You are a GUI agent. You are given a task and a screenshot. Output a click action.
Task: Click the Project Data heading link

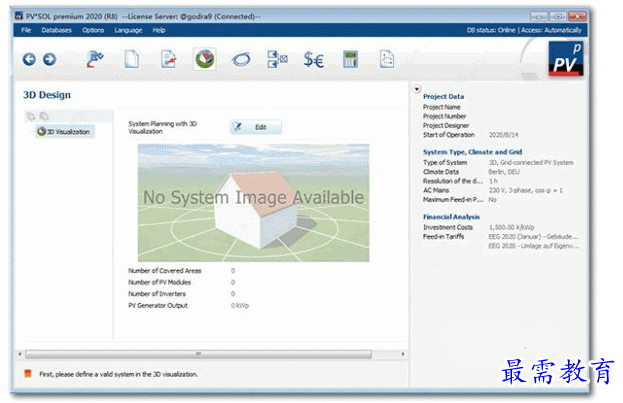pyautogui.click(x=443, y=97)
